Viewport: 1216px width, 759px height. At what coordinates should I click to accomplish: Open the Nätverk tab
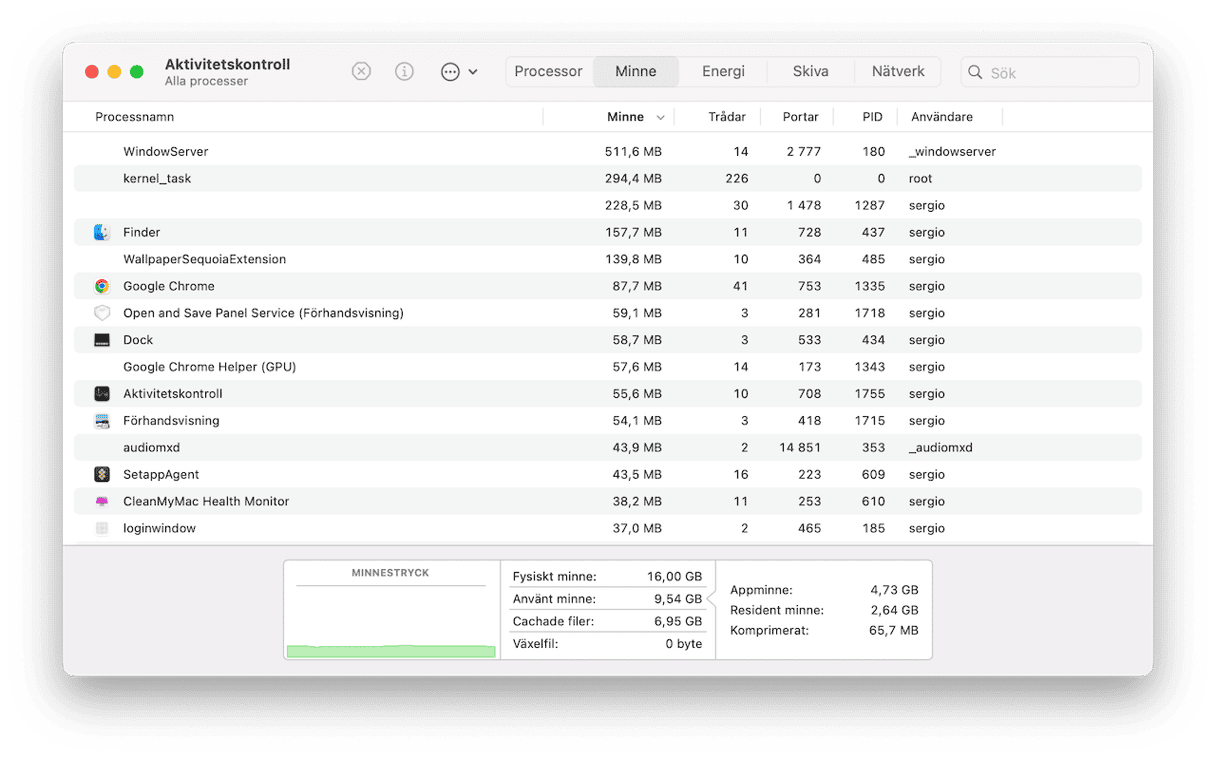tap(898, 72)
